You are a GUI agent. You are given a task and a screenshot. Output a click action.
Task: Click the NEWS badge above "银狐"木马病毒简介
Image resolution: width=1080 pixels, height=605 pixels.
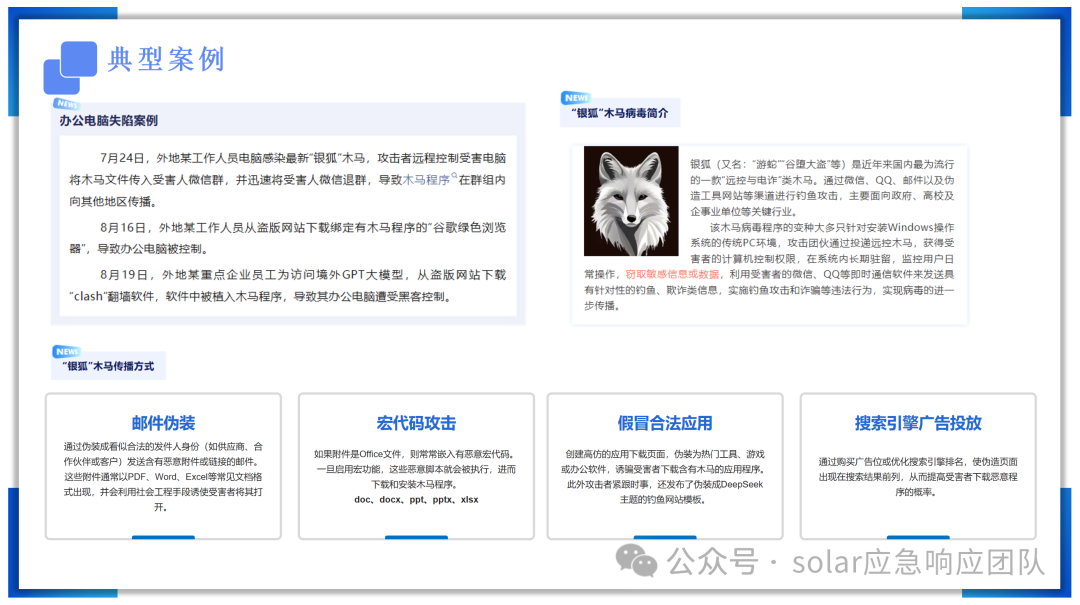pos(576,98)
